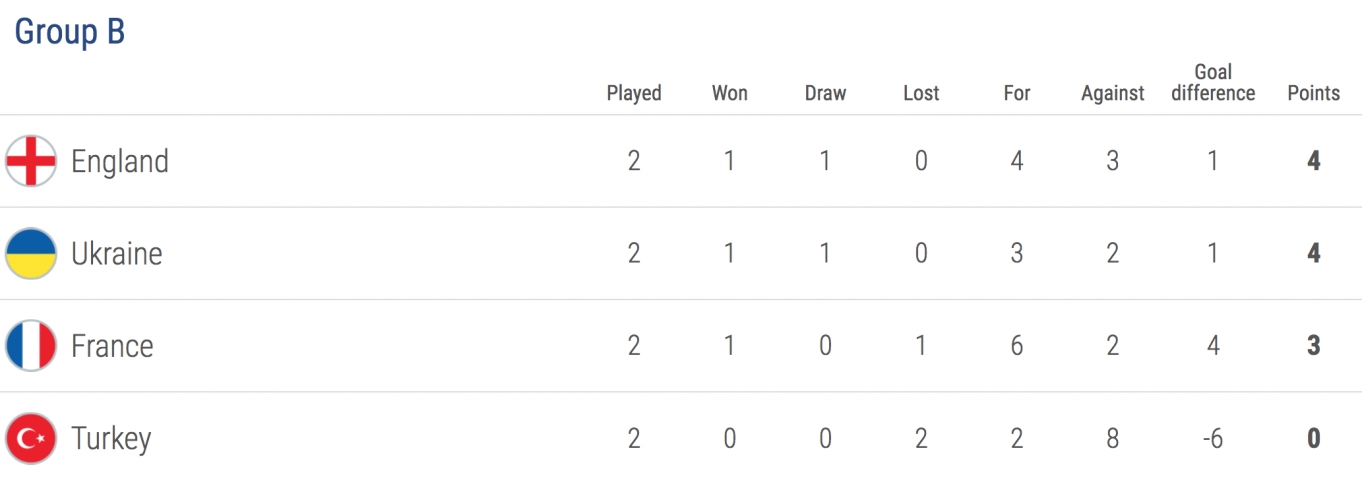Sort by Points column header
The height and width of the screenshot is (500, 1364).
[x=1314, y=93]
